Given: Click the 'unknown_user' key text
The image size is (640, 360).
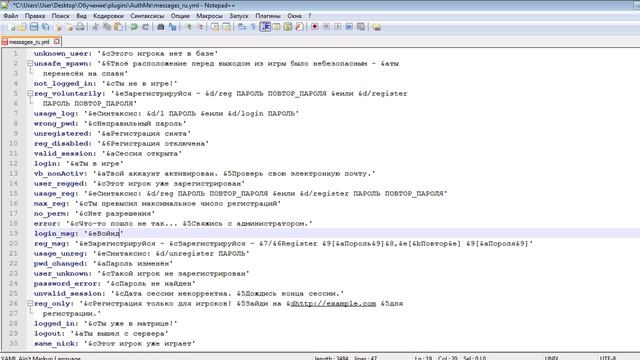Looking at the screenshot, I should click(x=61, y=53).
